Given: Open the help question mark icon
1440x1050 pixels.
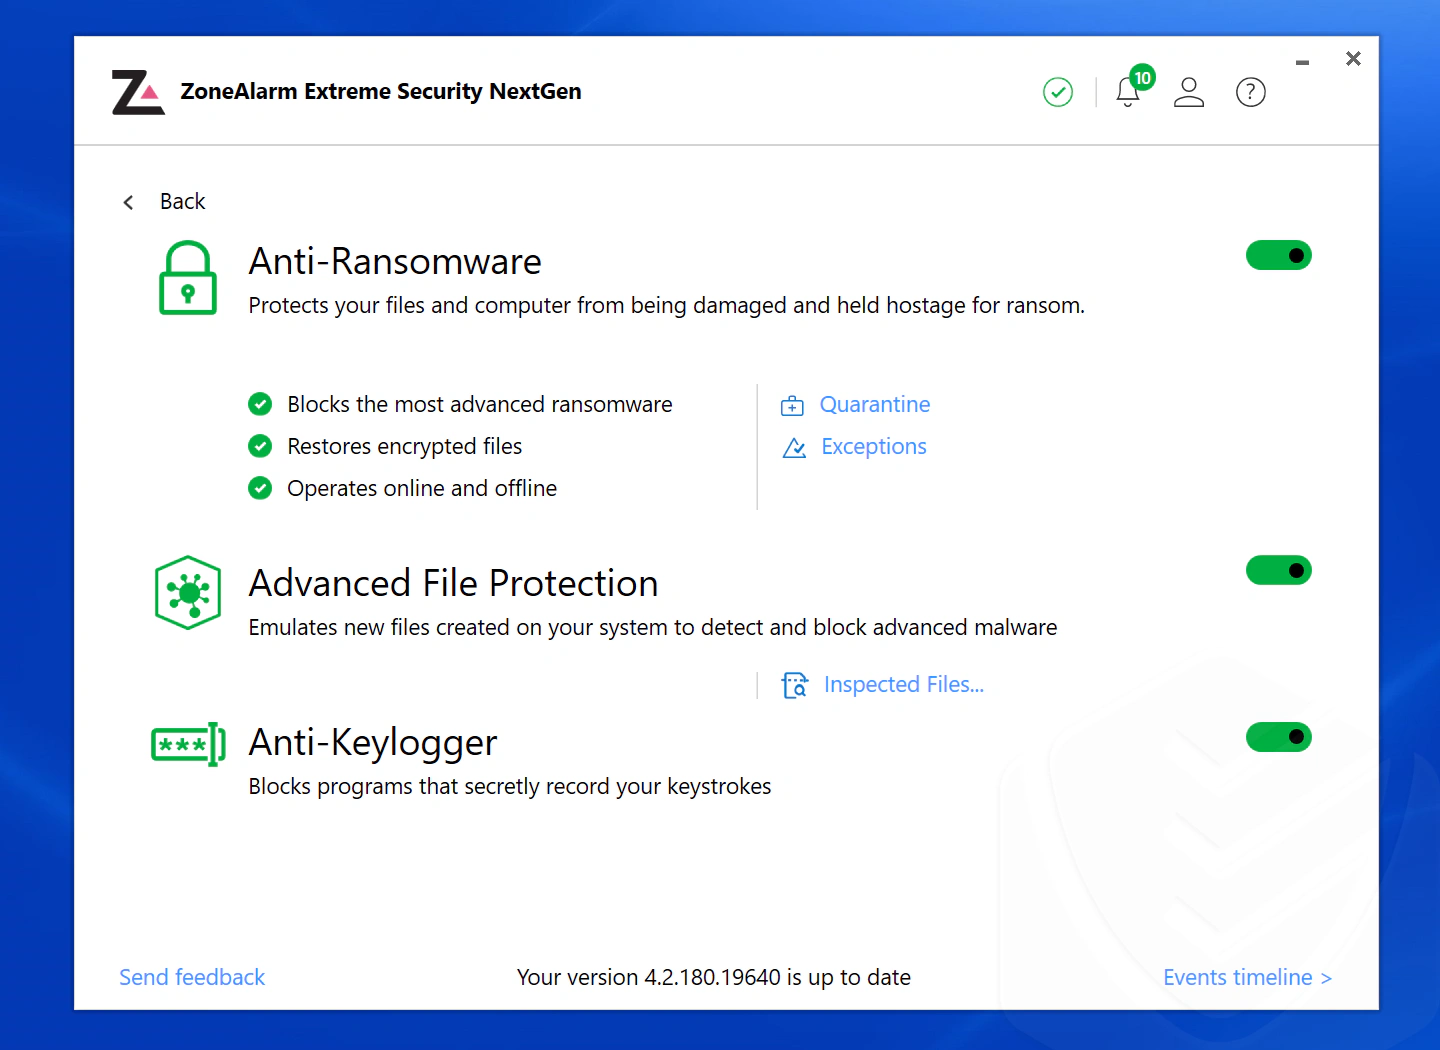Looking at the screenshot, I should point(1251,92).
